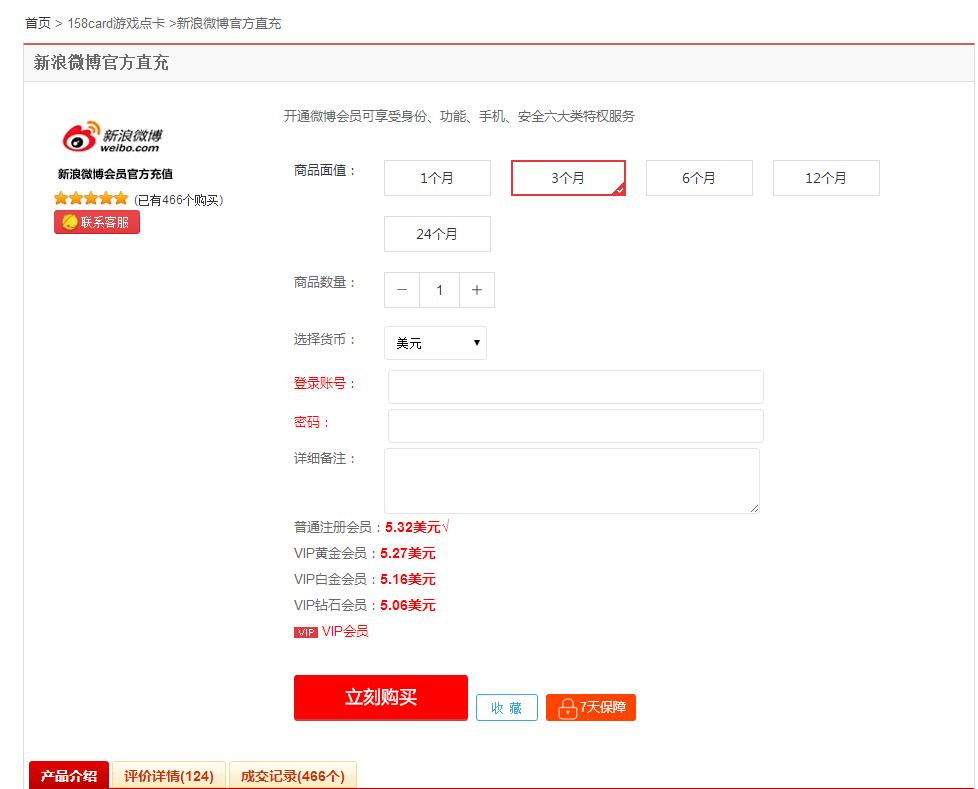Click the quantity number field
This screenshot has width=978, height=789.
pyautogui.click(x=440, y=290)
